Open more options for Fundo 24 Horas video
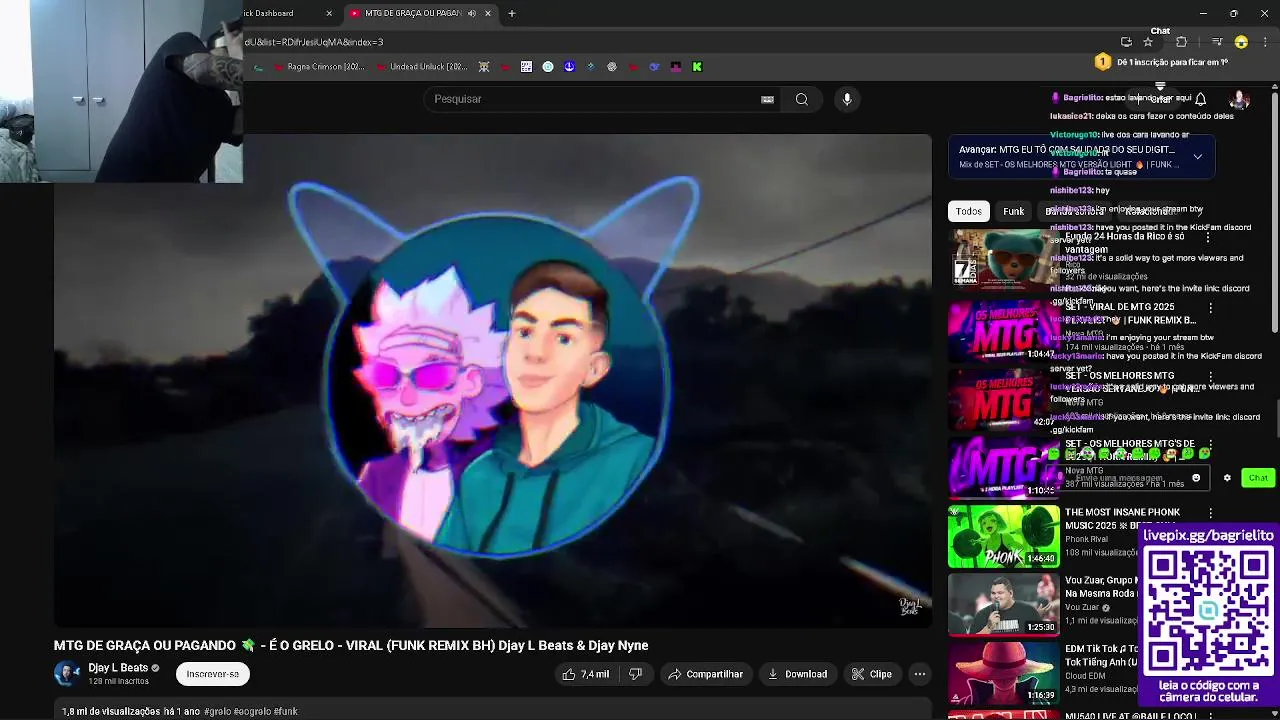The width and height of the screenshot is (1280, 720). (1208, 238)
